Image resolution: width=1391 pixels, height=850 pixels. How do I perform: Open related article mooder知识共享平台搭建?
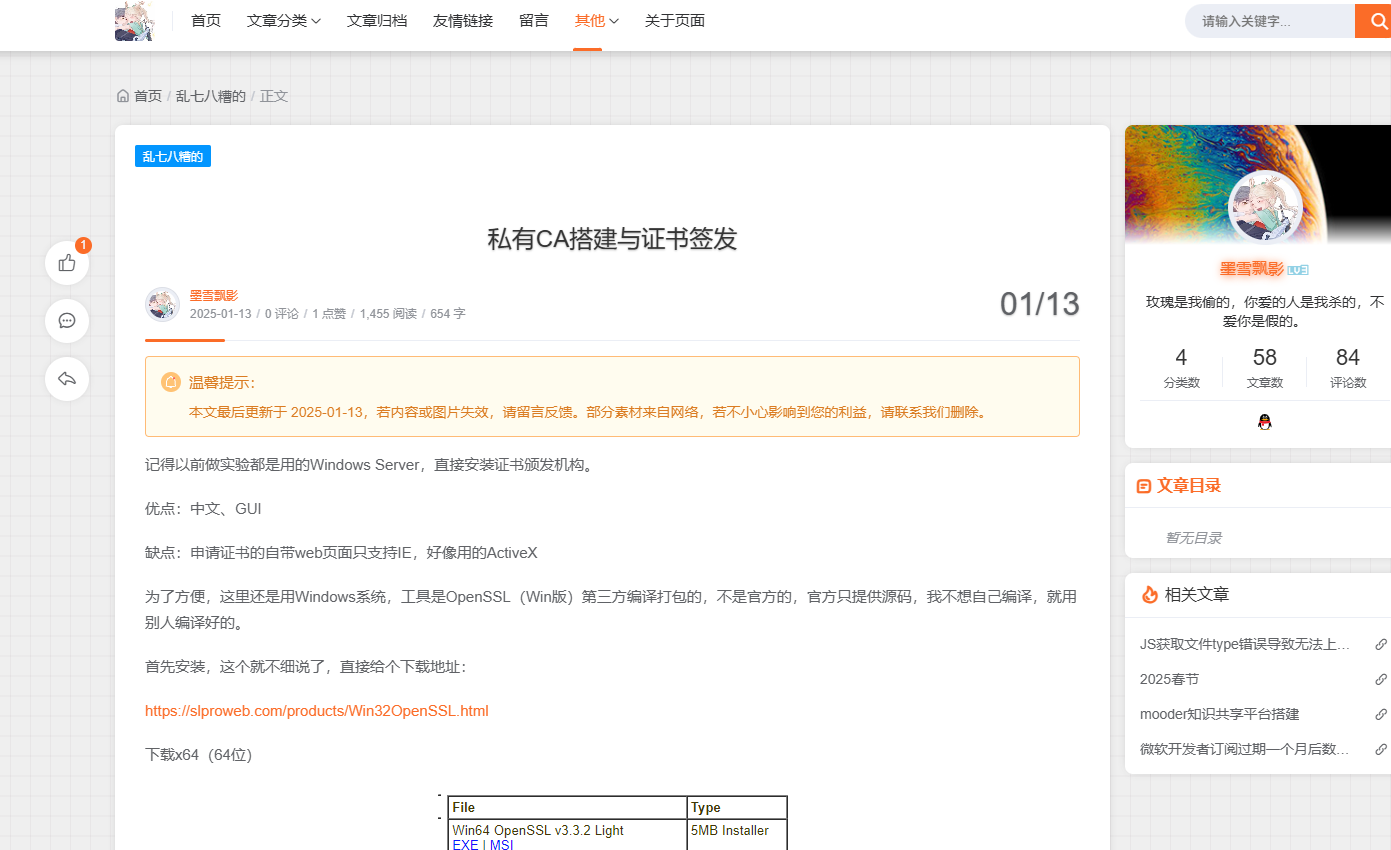[x=1219, y=714]
